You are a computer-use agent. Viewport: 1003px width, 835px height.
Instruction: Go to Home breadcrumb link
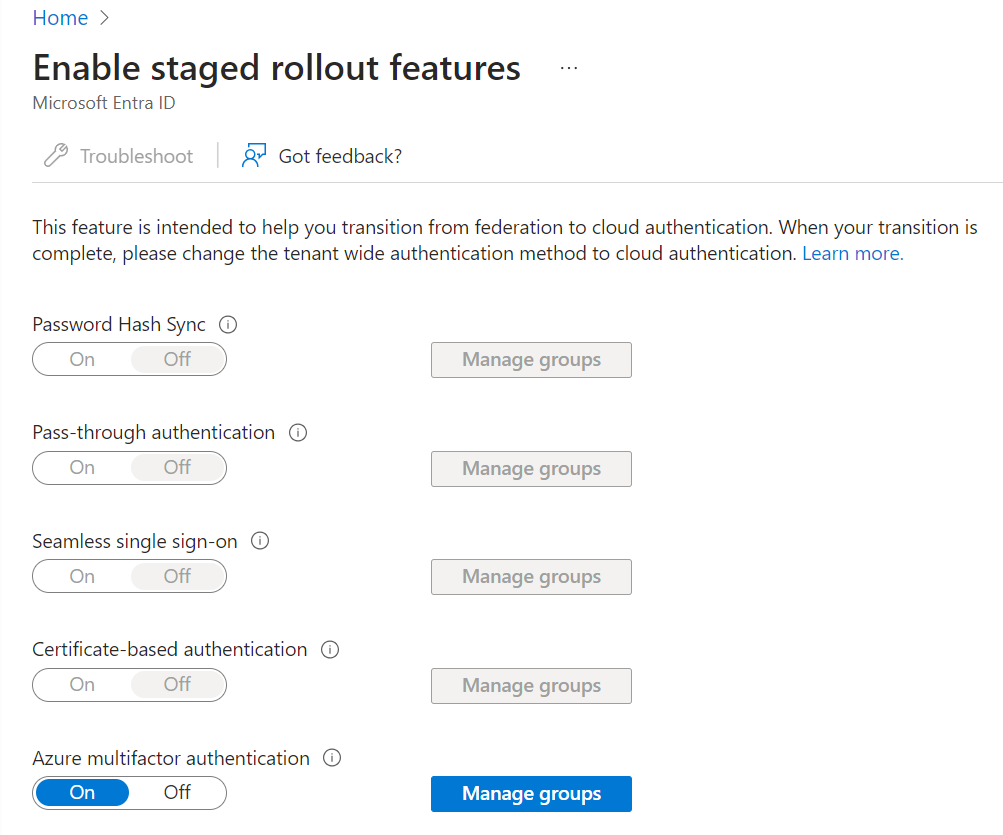click(x=60, y=18)
